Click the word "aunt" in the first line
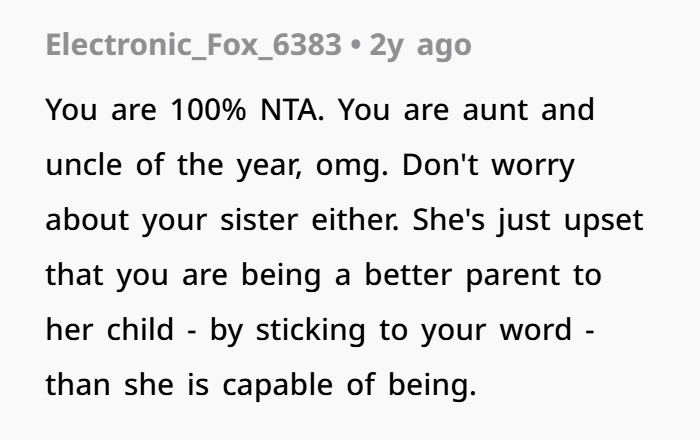 pos(496,110)
